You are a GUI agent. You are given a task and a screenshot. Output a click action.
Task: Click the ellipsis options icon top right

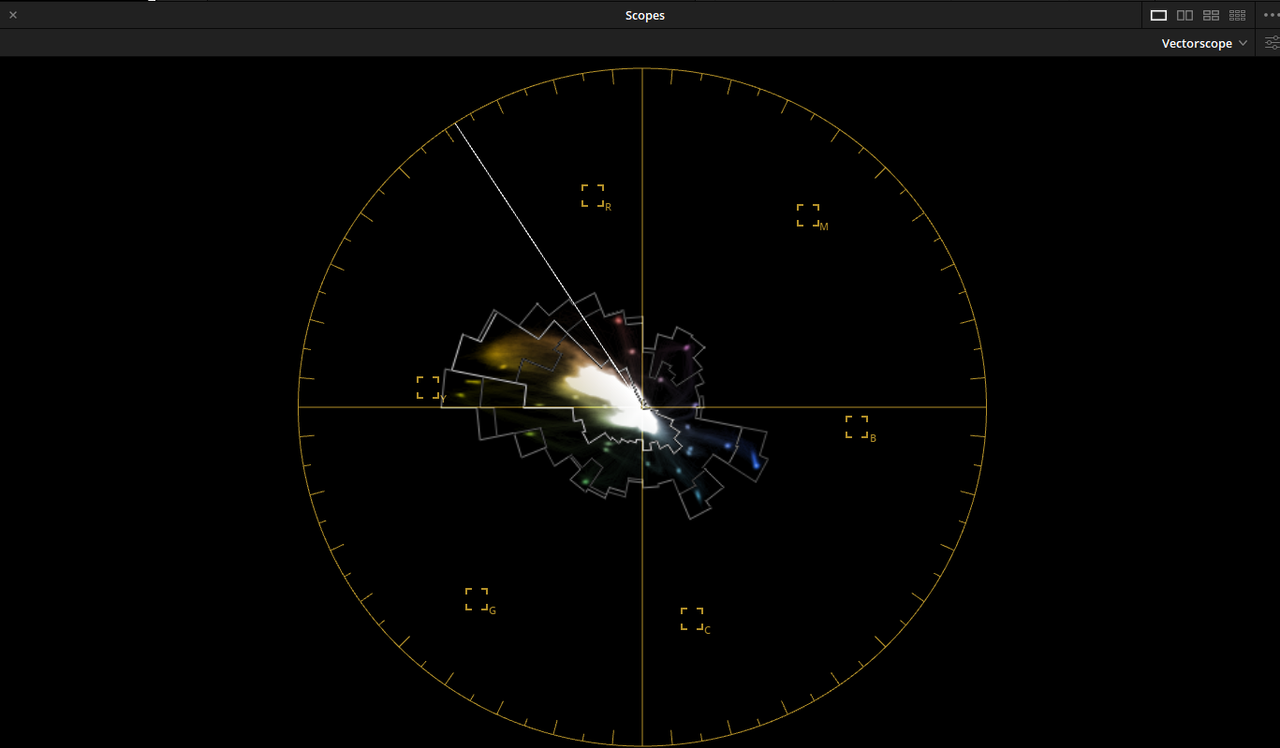(1271, 14)
